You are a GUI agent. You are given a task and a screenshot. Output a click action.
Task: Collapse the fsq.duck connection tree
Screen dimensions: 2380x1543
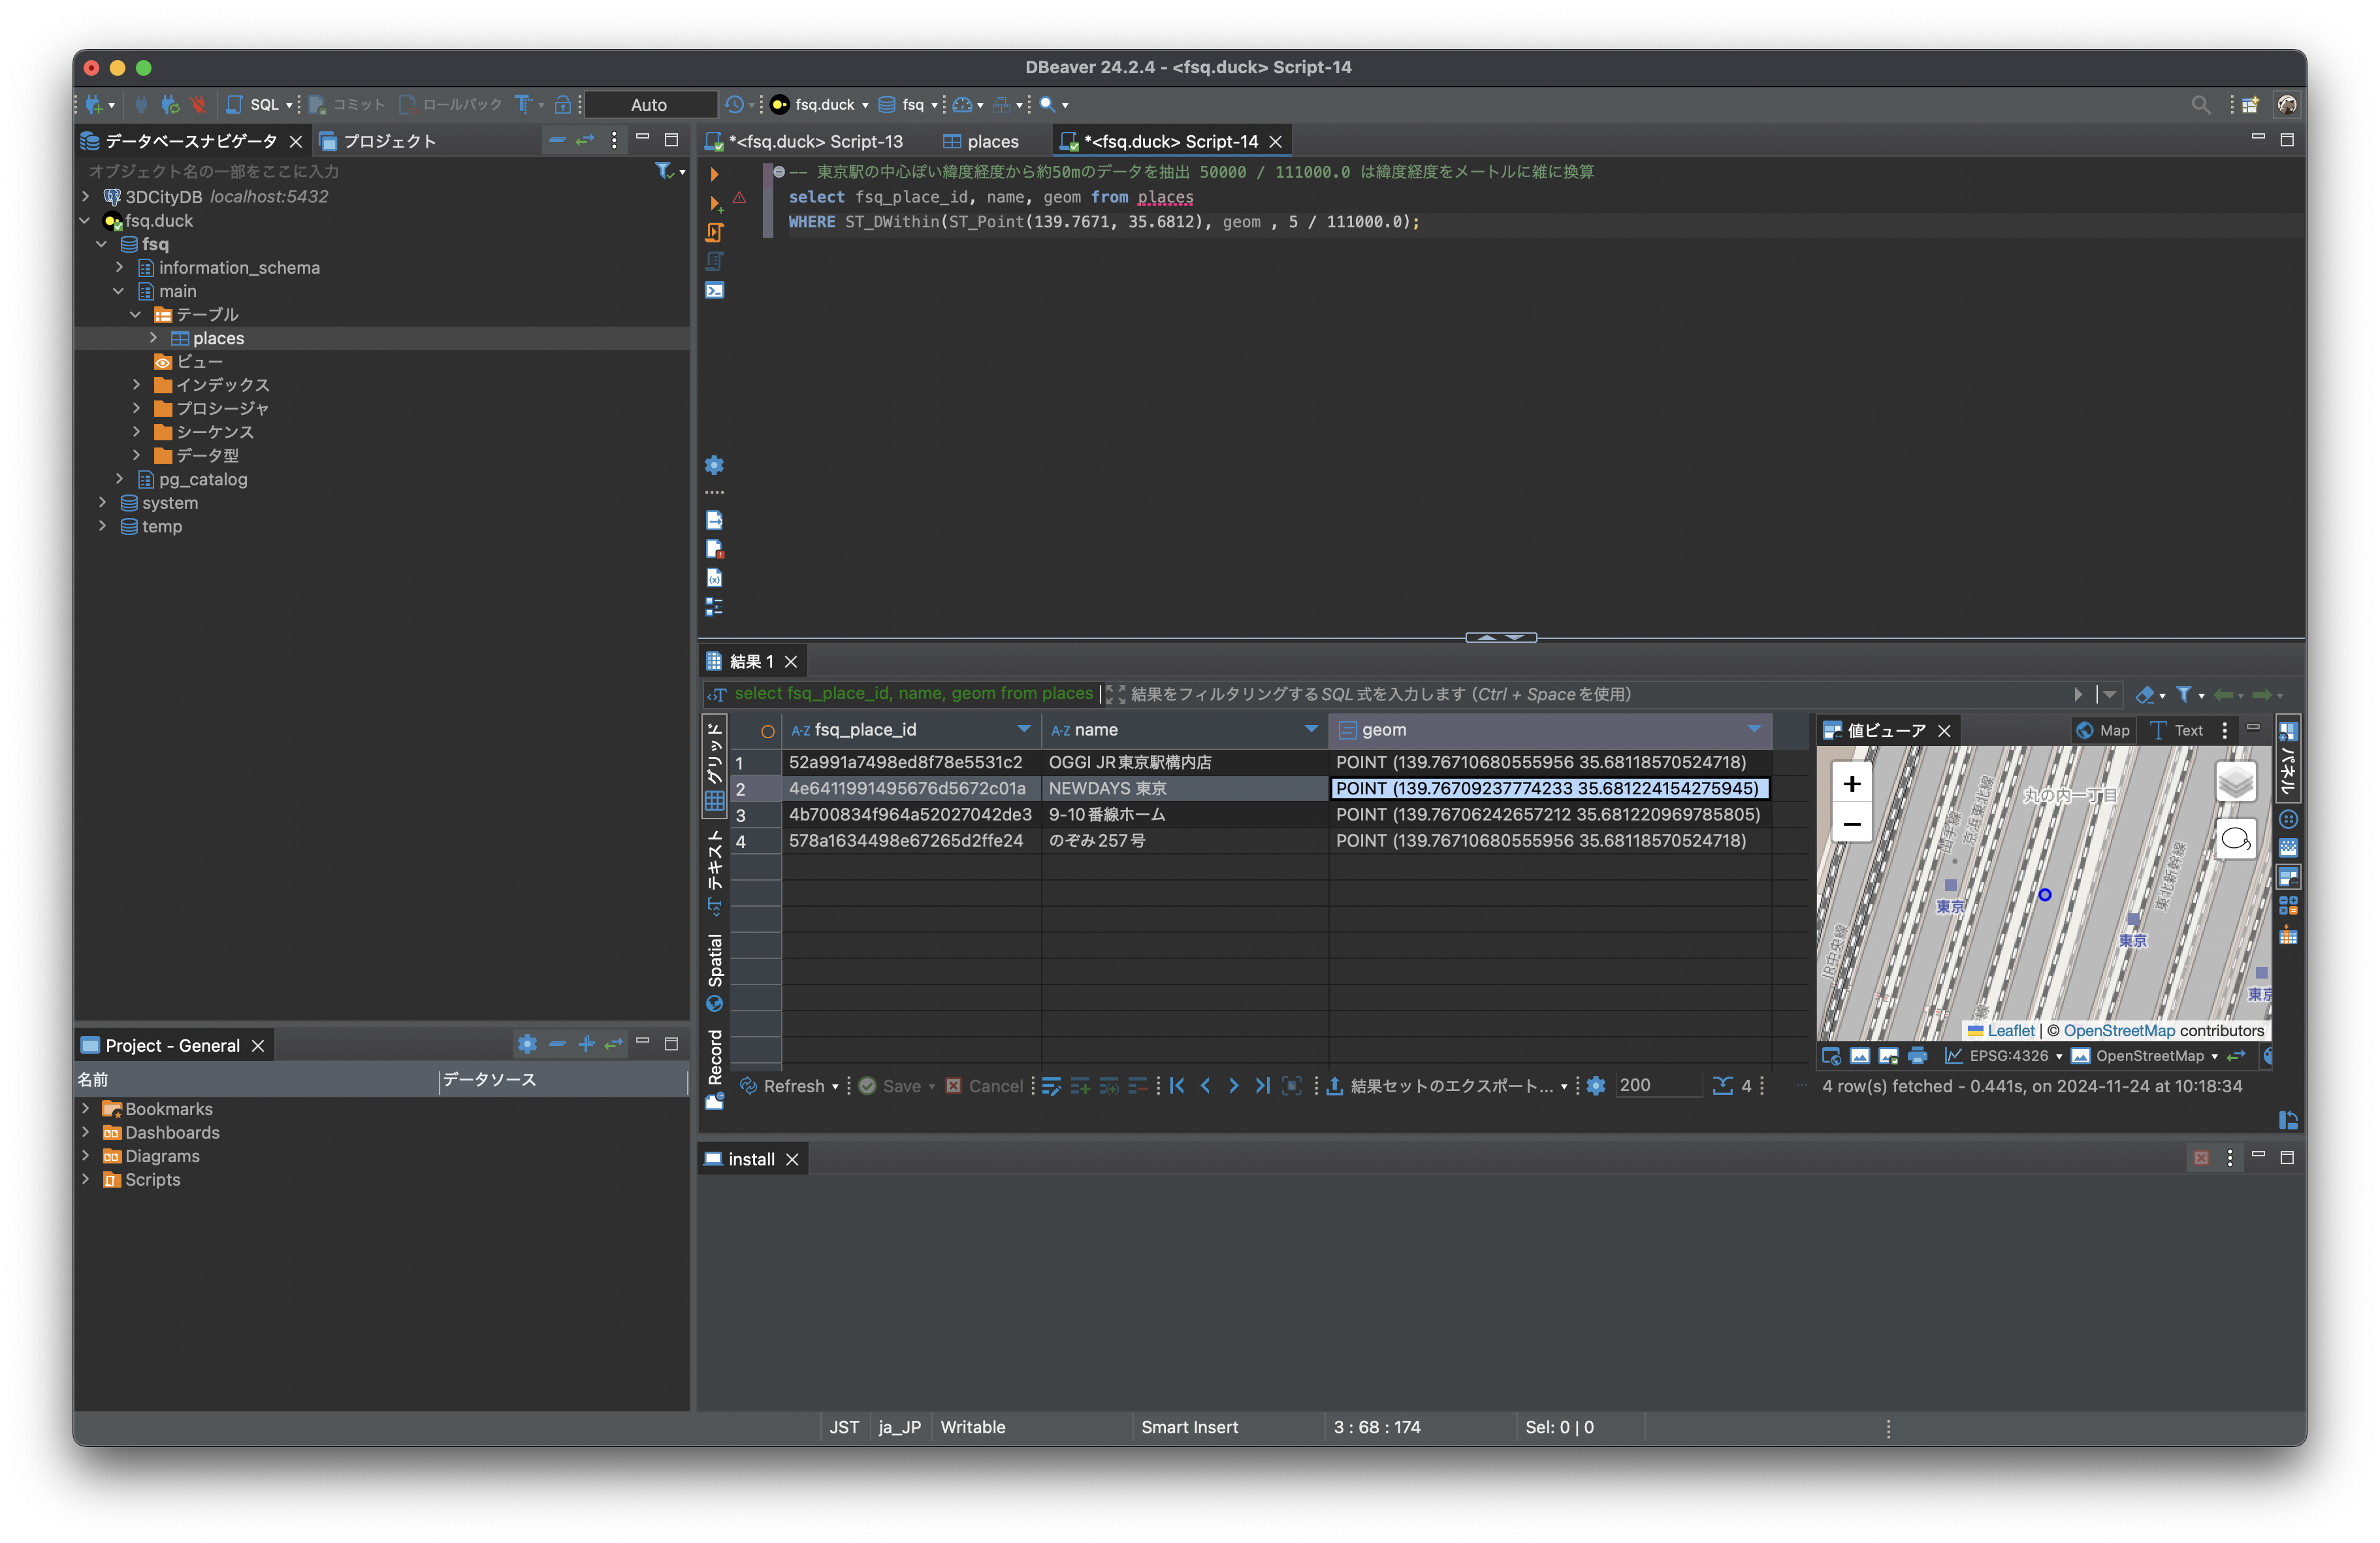tap(85, 220)
